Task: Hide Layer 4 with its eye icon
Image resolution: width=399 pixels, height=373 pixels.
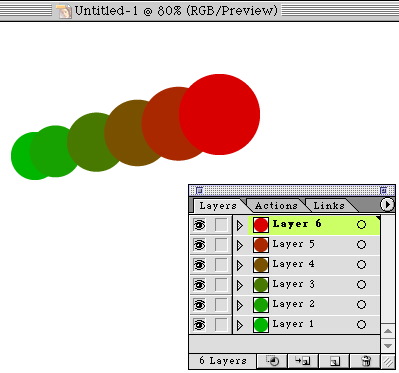Action: click(199, 265)
